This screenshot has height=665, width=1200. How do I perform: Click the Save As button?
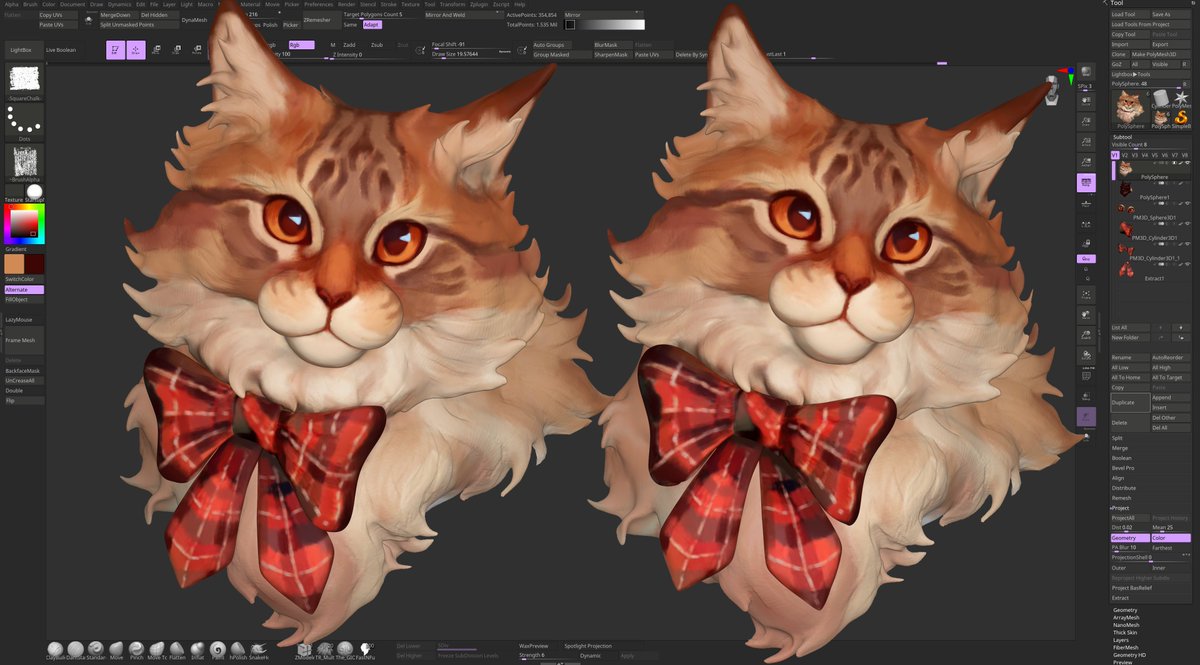click(1170, 14)
